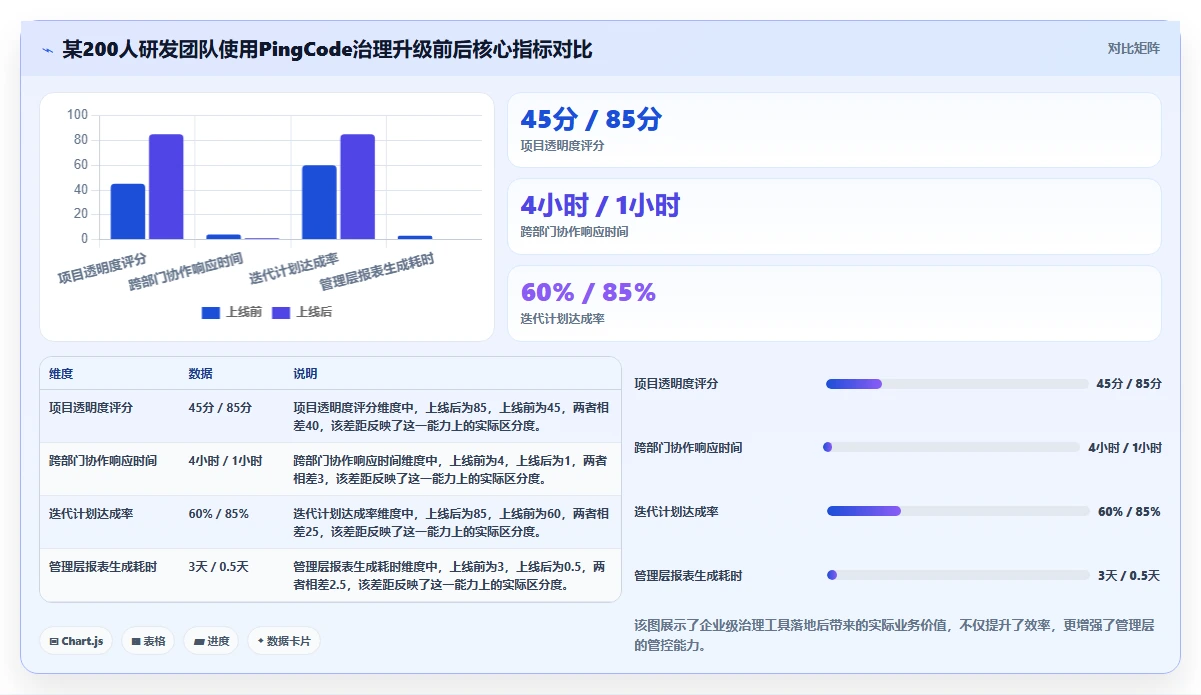Toggle the 上线后 legend swatch in chart
Viewport: 1201px width, 695px height.
pyautogui.click(x=281, y=313)
